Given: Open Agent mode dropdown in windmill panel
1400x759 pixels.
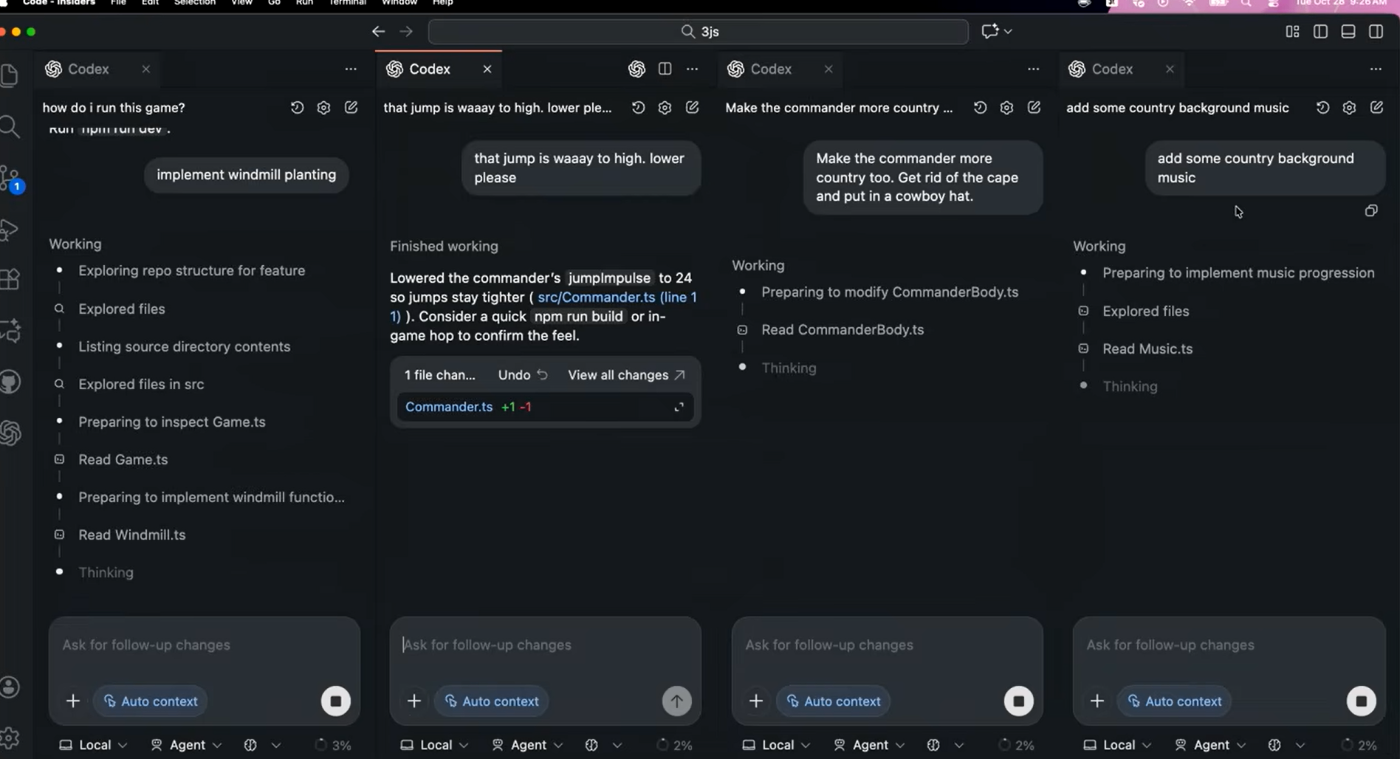Looking at the screenshot, I should pyautogui.click(x=186, y=745).
